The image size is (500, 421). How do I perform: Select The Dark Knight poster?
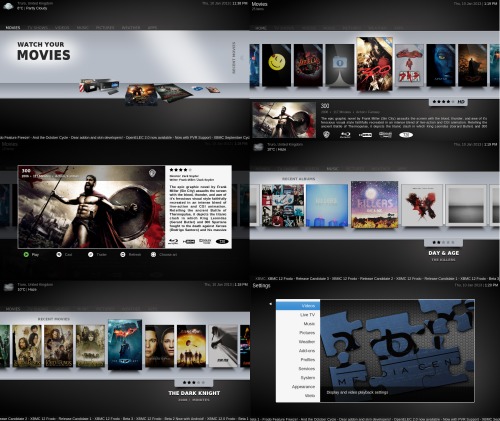coord(125,344)
